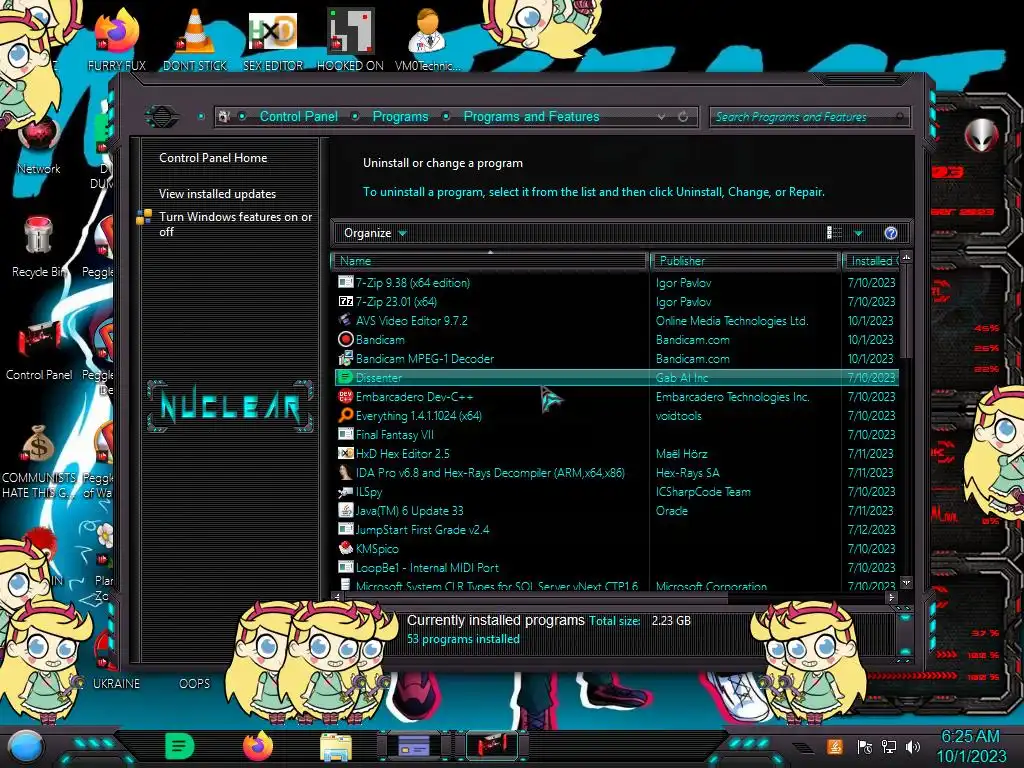Select the HxD Hex Editor 2.5 row
Image resolution: width=1024 pixels, height=768 pixels.
(616, 453)
